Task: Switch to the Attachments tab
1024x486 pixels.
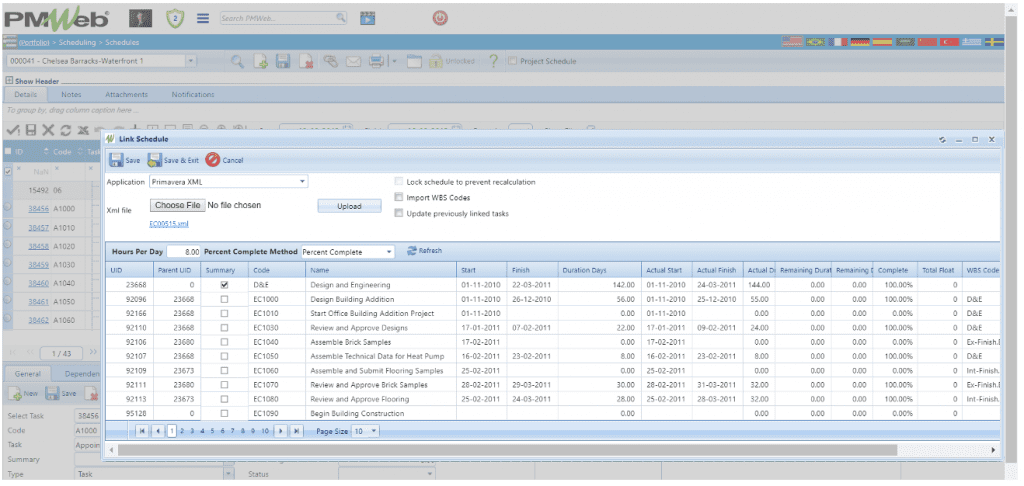Action: click(x=127, y=95)
